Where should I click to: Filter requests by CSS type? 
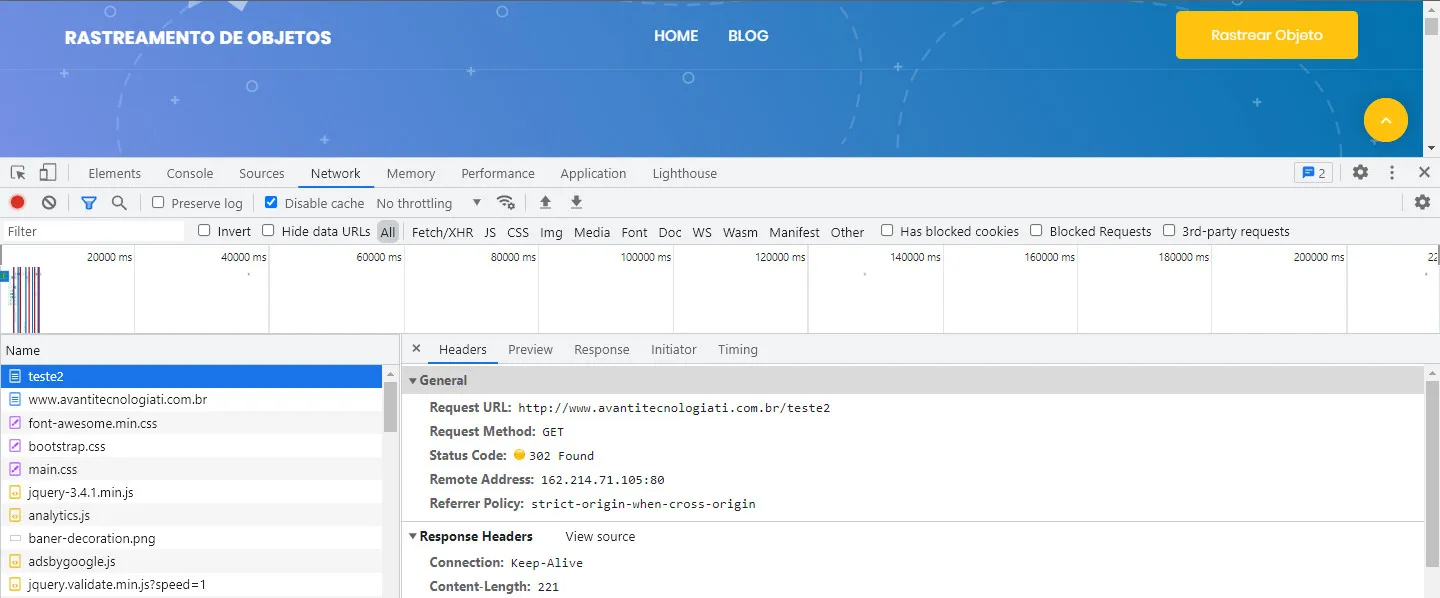coord(518,232)
